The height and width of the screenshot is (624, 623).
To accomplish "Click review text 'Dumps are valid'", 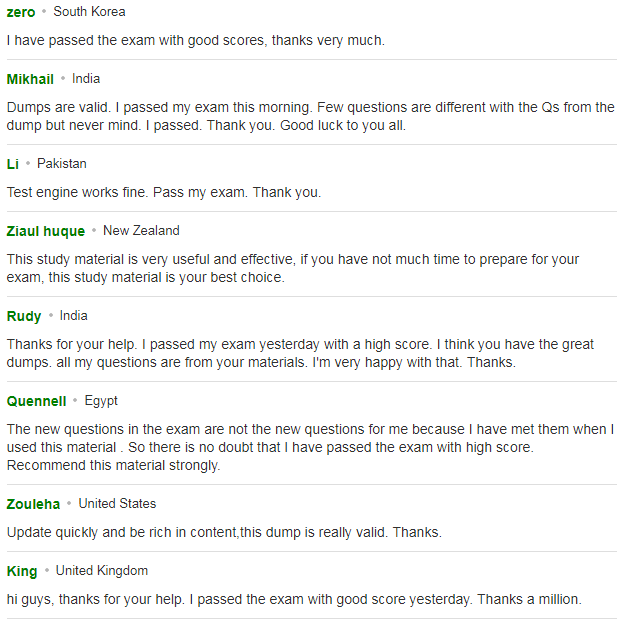I will (311, 116).
